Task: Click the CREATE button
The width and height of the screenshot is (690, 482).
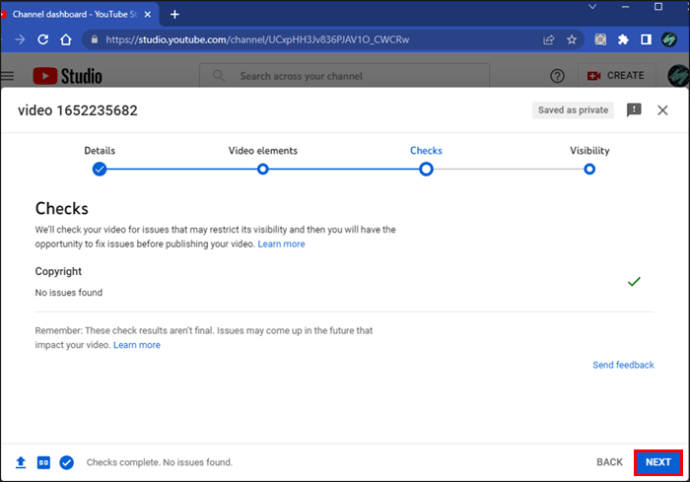Action: tap(616, 76)
